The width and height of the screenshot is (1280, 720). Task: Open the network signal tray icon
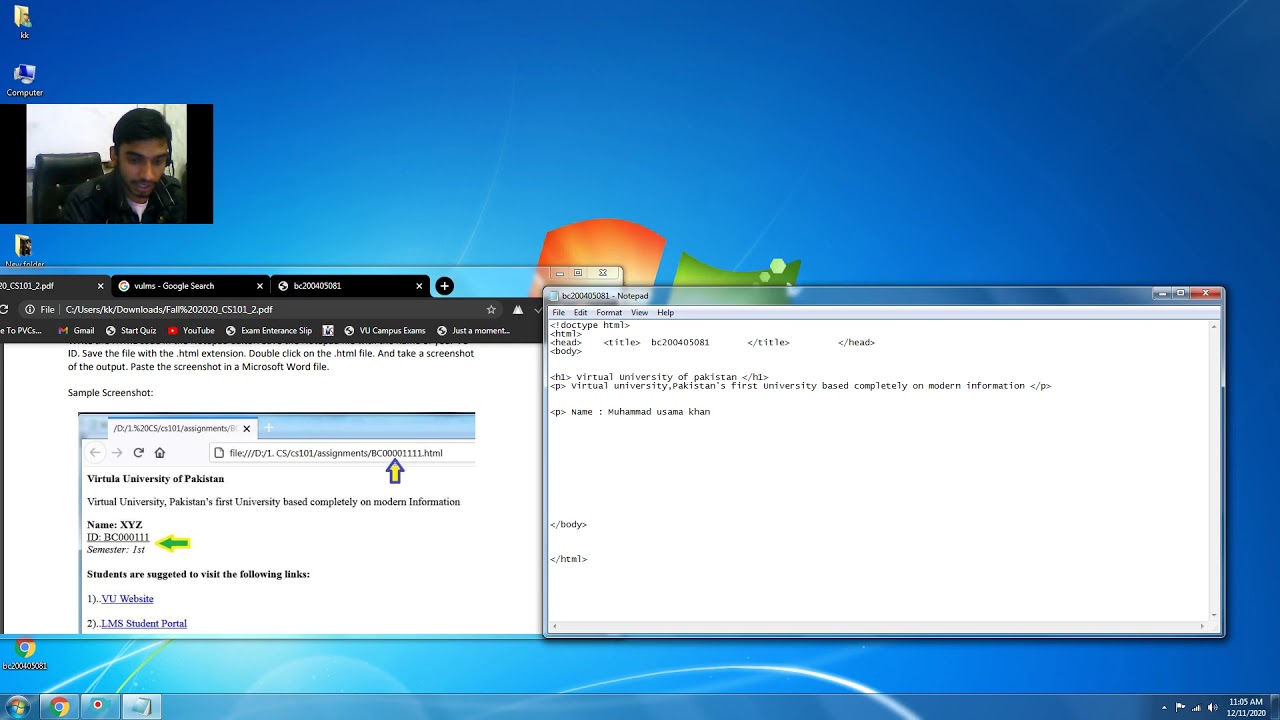point(1196,708)
